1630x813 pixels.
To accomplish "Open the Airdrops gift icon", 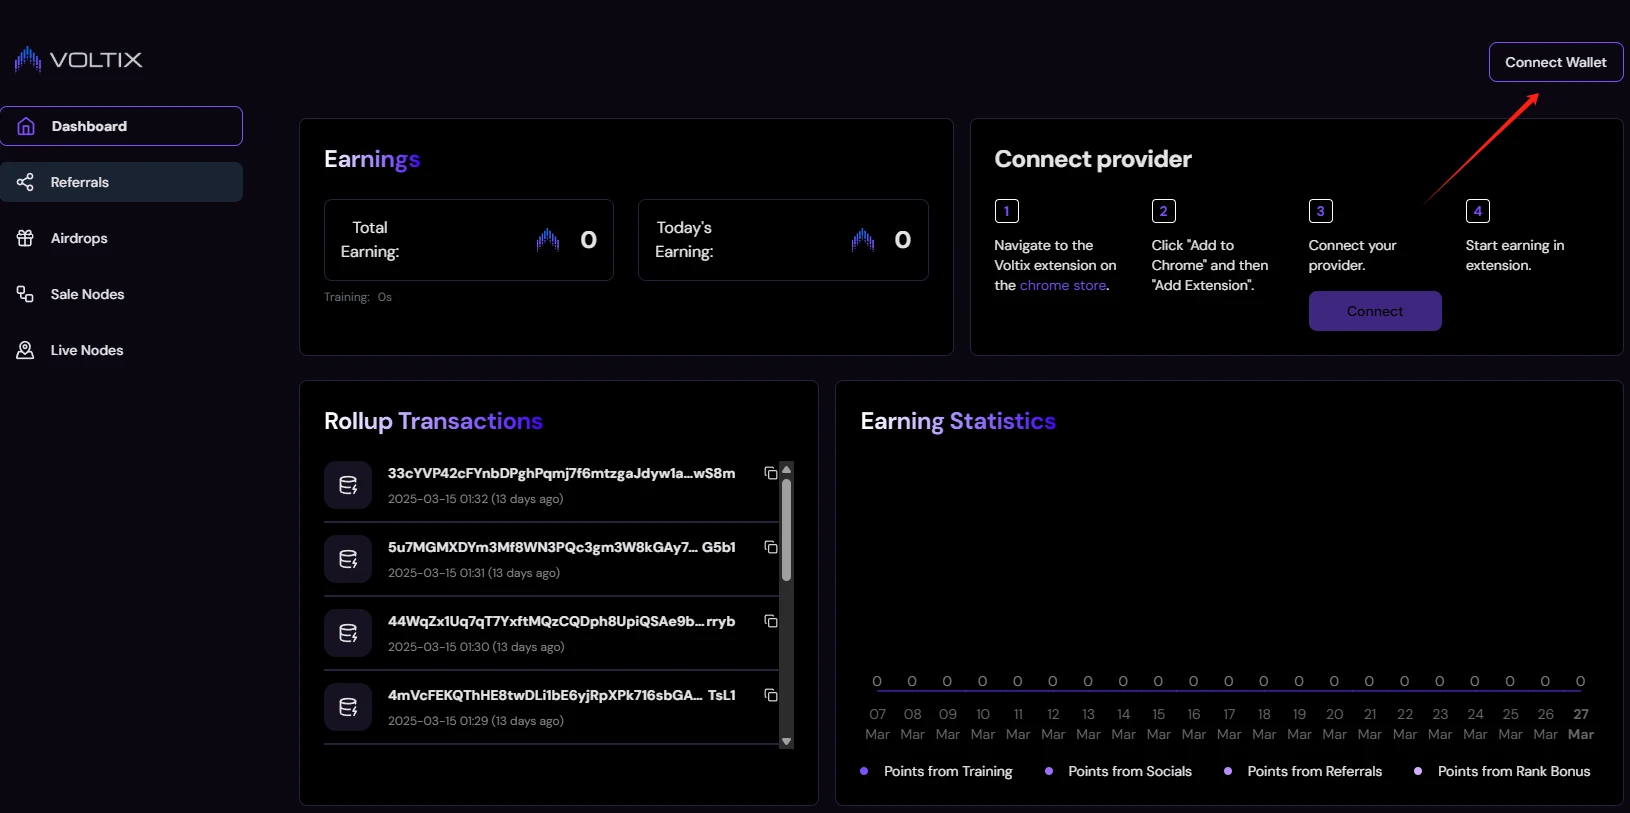I will (x=25, y=238).
